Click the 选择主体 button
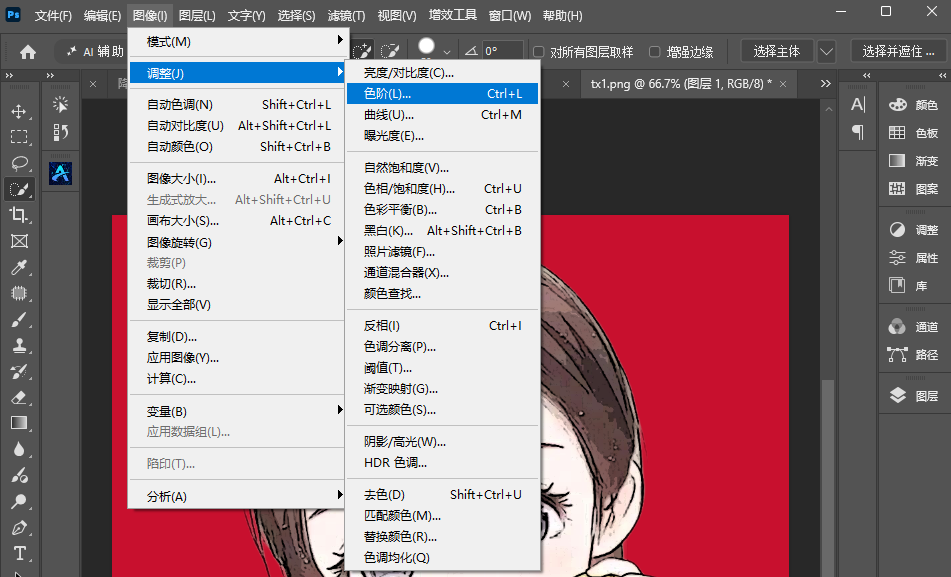The height and width of the screenshot is (577, 951). point(776,52)
